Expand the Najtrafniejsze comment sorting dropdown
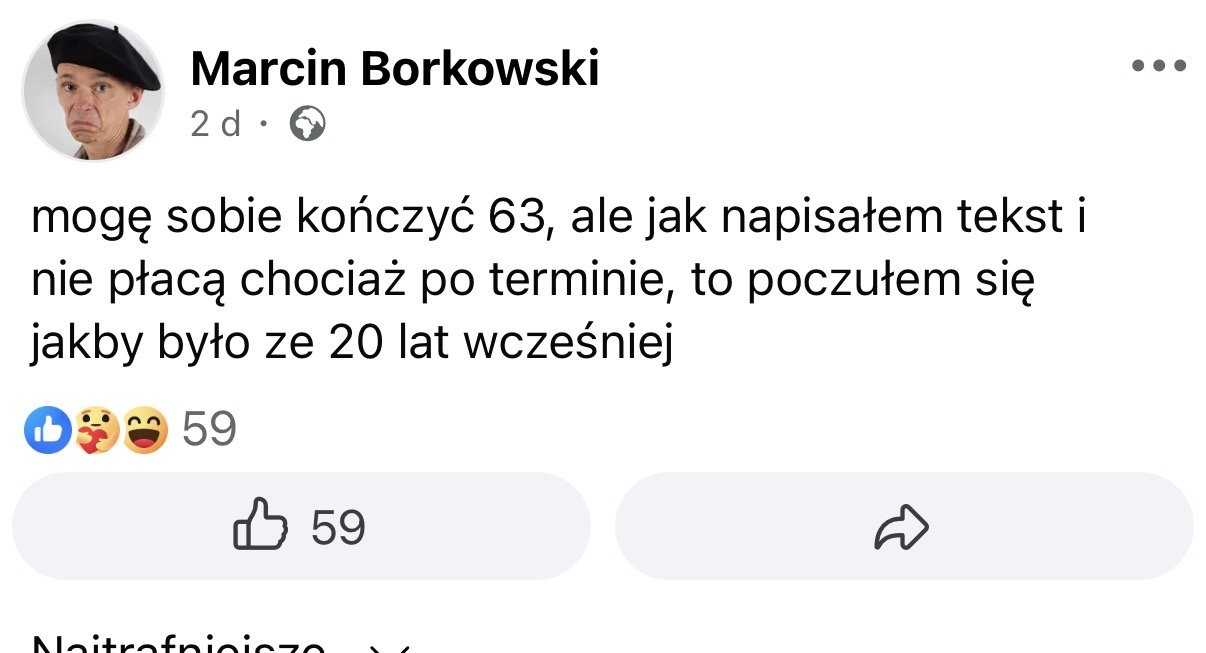The height and width of the screenshot is (653, 1206). pos(180,645)
